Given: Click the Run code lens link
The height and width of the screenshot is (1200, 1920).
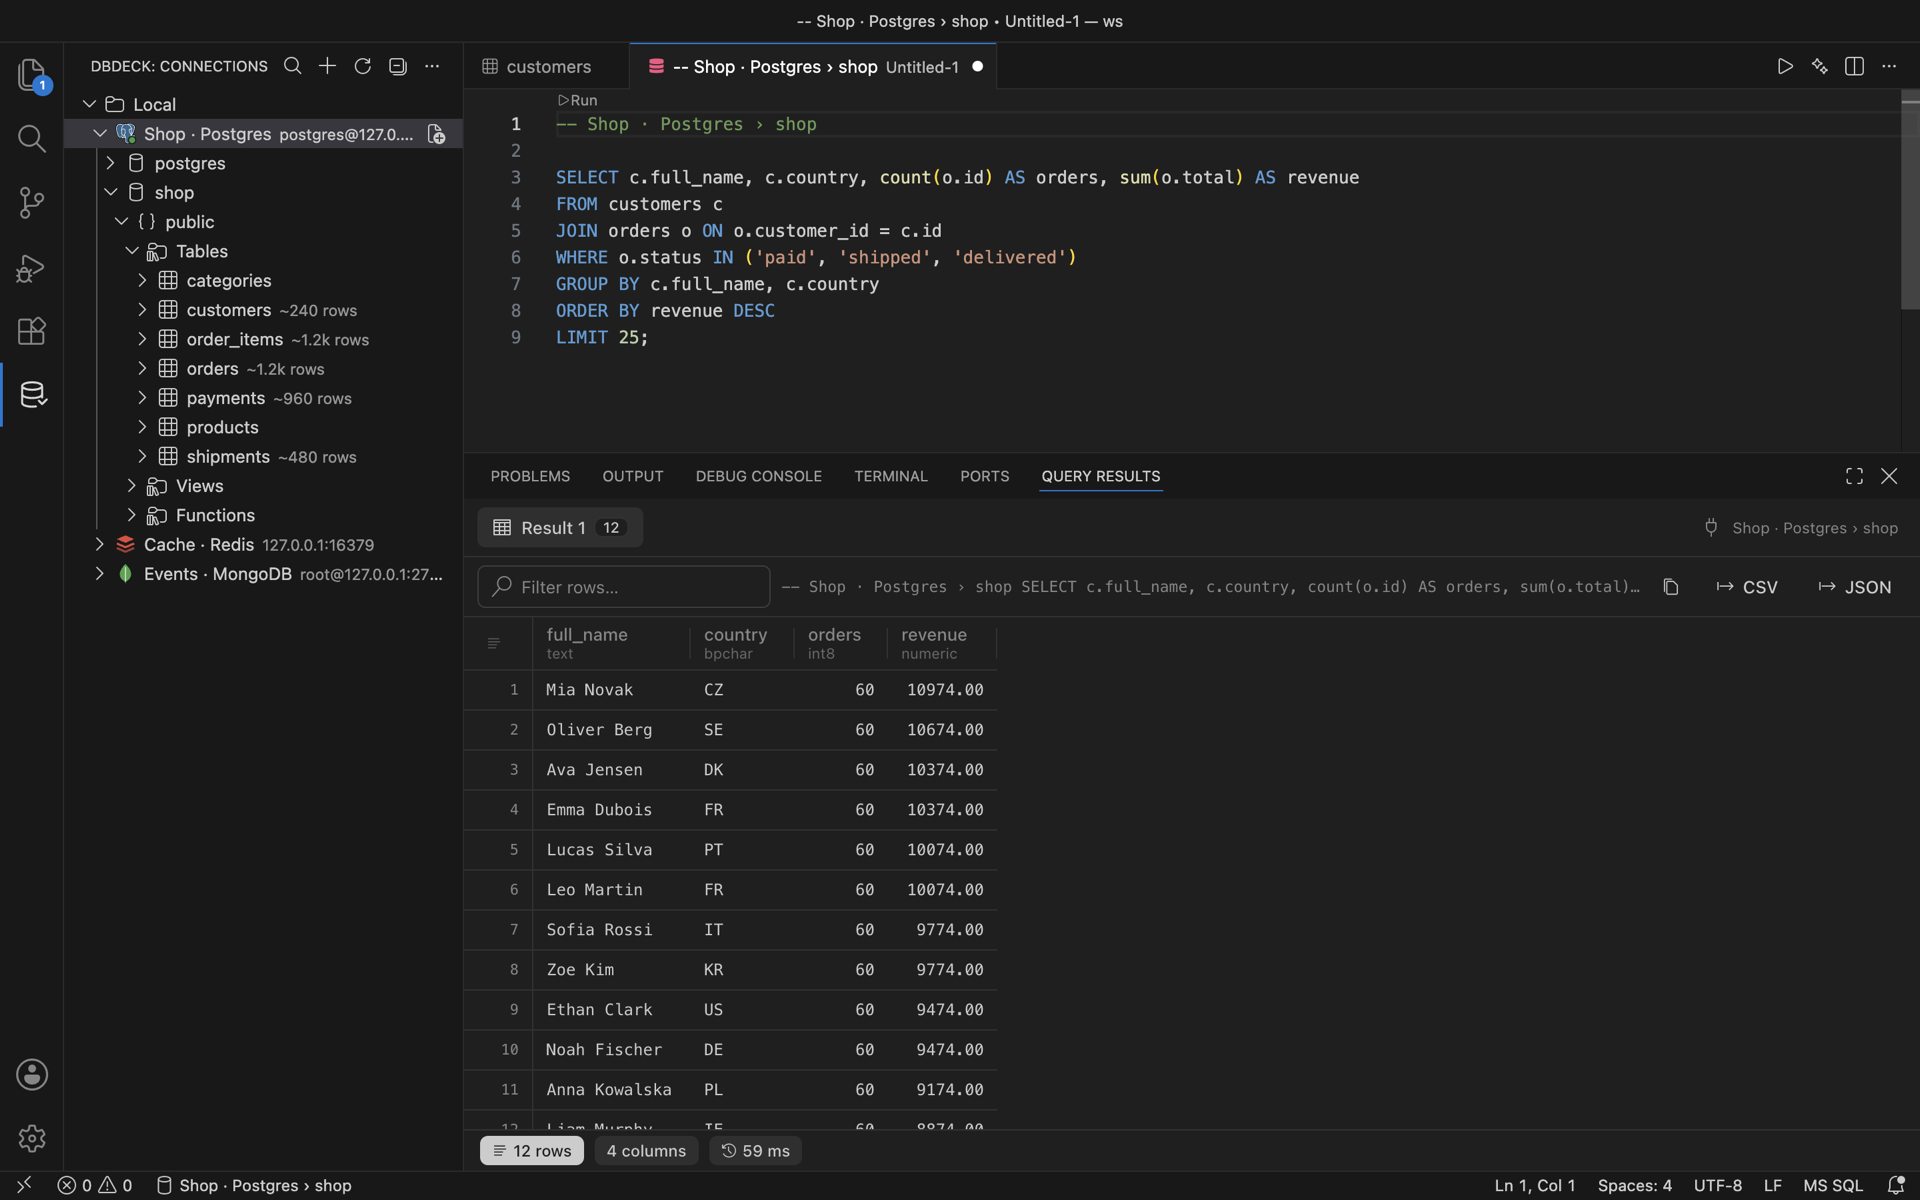Looking at the screenshot, I should (577, 100).
